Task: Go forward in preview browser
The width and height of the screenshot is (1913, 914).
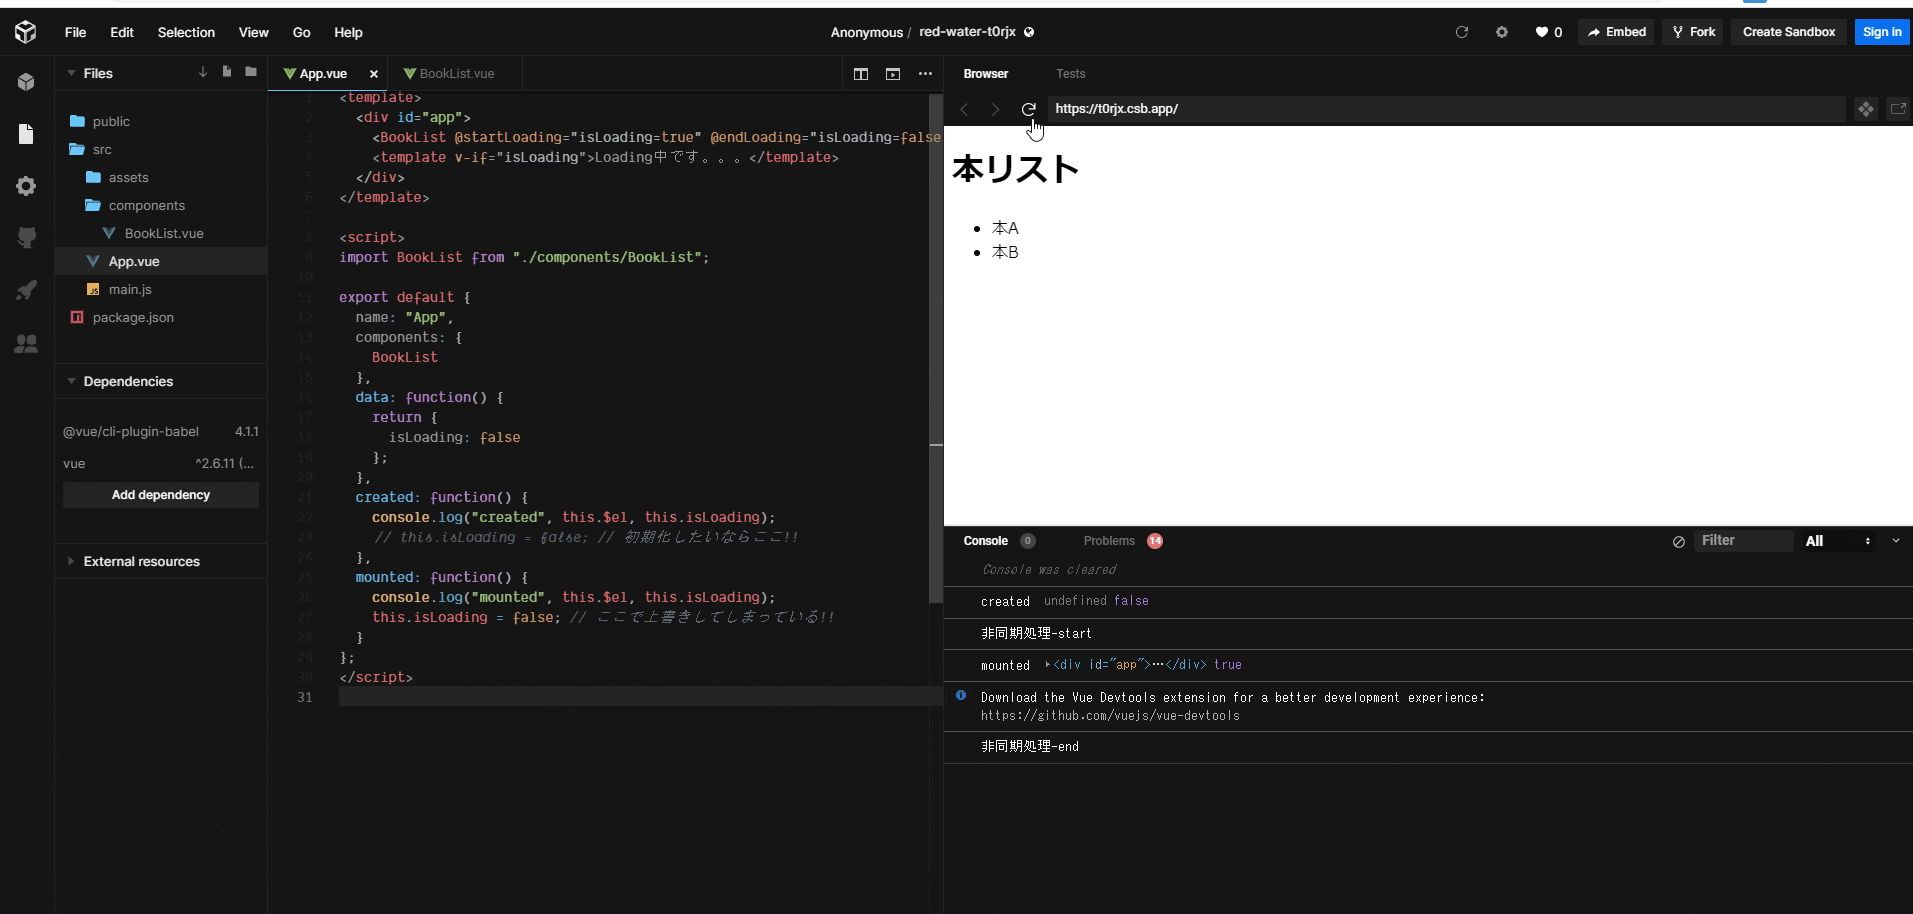Action: click(x=995, y=109)
